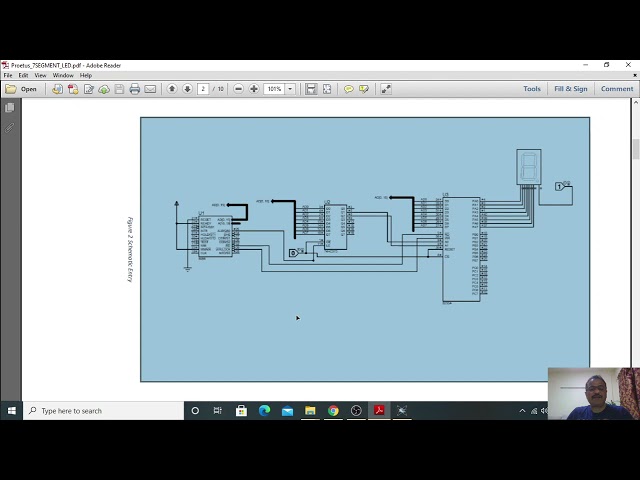Screen dimensions: 640x480
Task: Open the Tools pane
Action: (532, 89)
